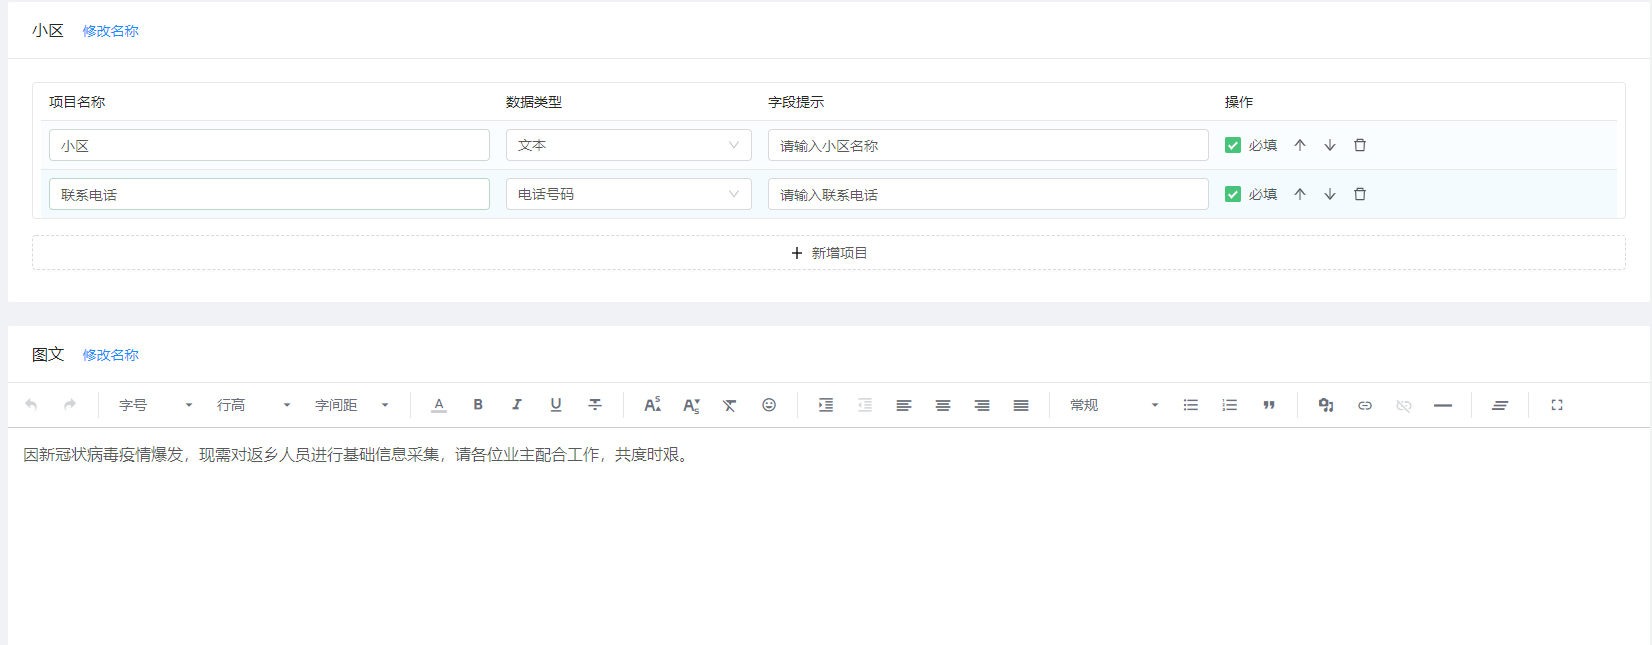Image resolution: width=1652 pixels, height=645 pixels.
Task: Toggle fullscreen editor mode
Action: pyautogui.click(x=1557, y=405)
